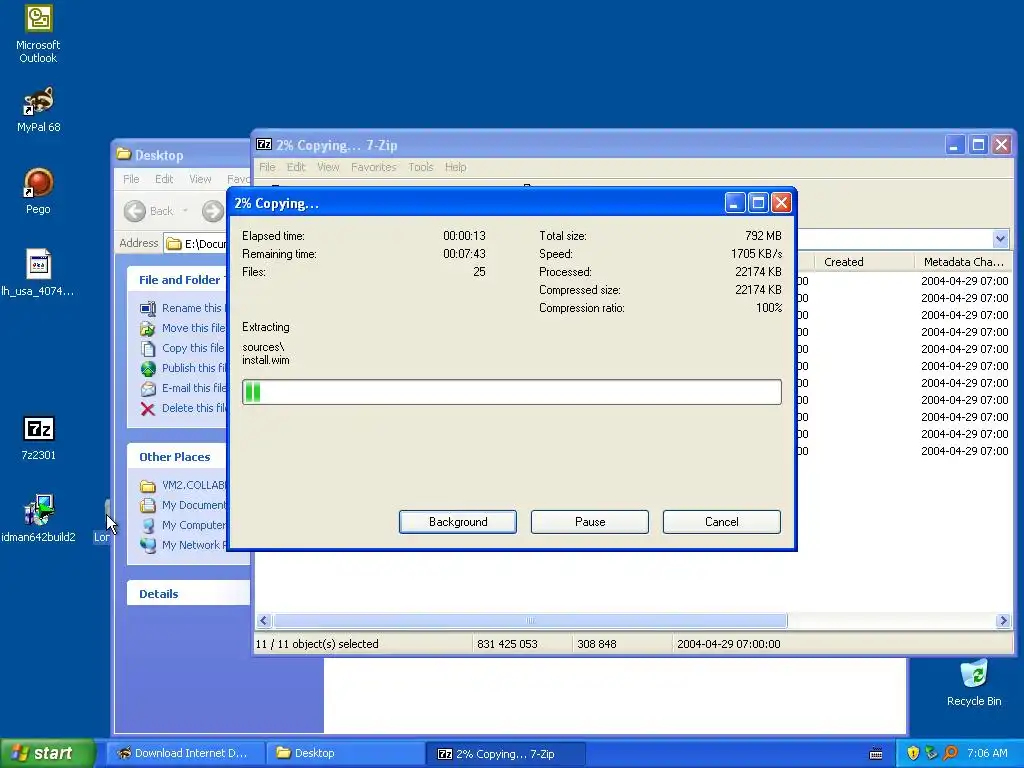
Task: Click the E-mail this file icon
Action: (148, 389)
